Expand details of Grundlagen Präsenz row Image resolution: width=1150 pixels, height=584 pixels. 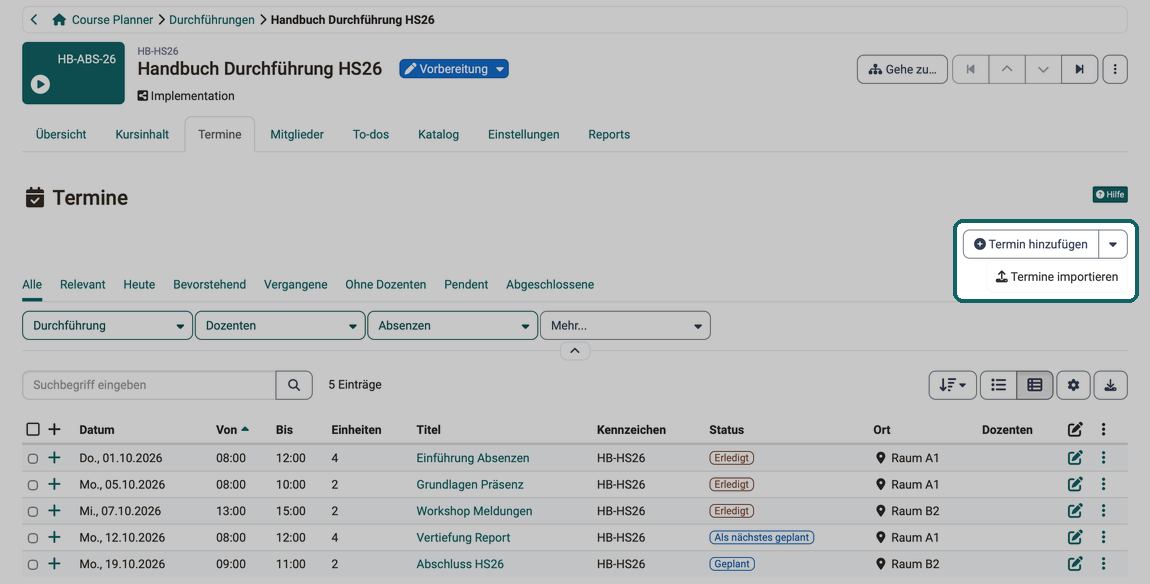point(54,484)
